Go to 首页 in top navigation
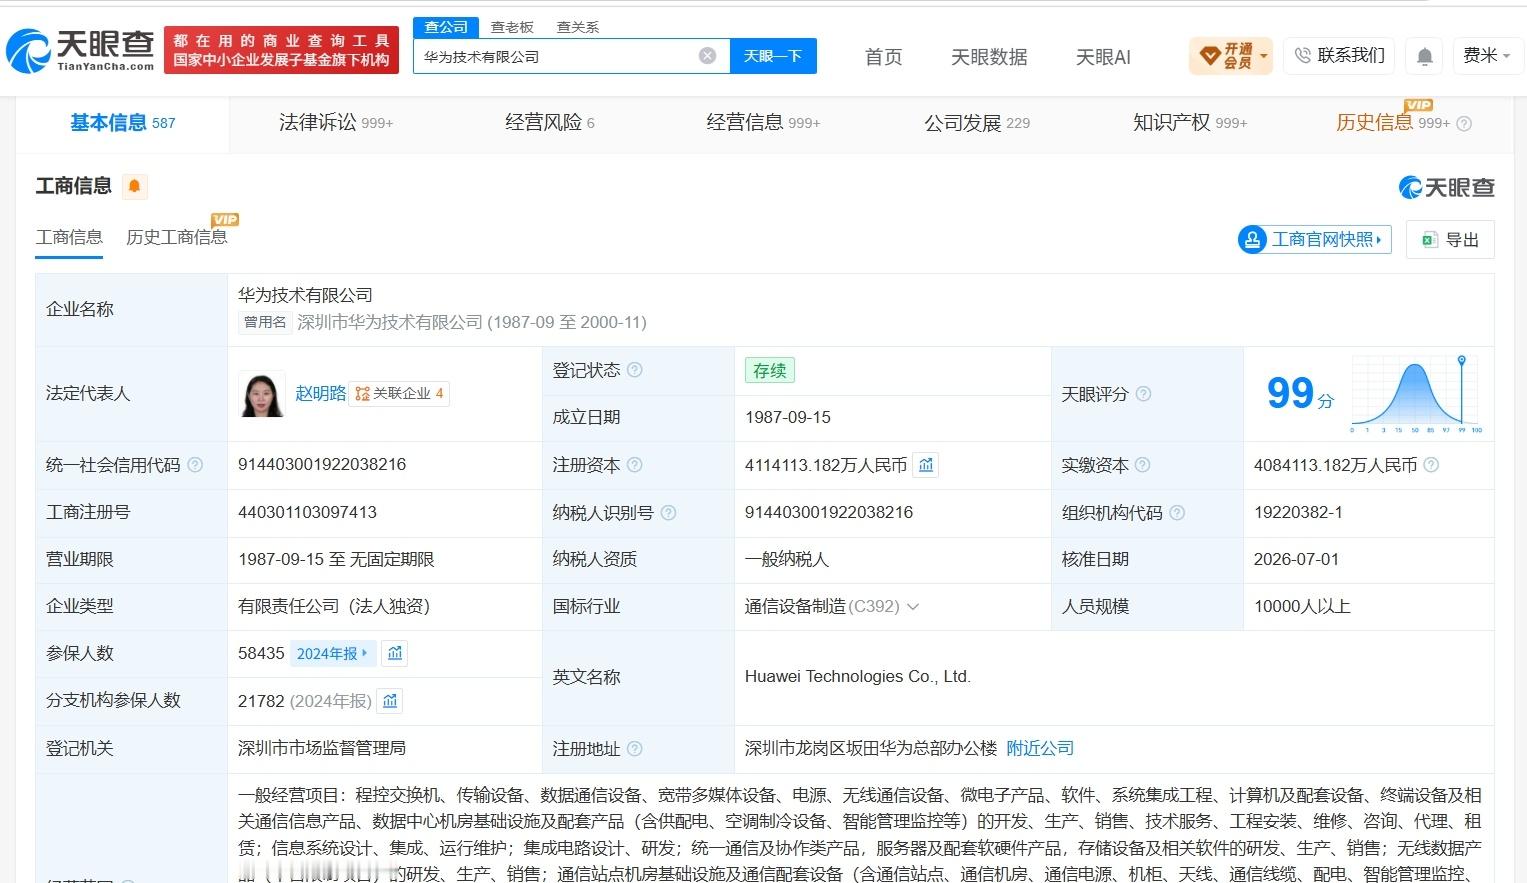This screenshot has height=883, width=1527. coord(883,57)
